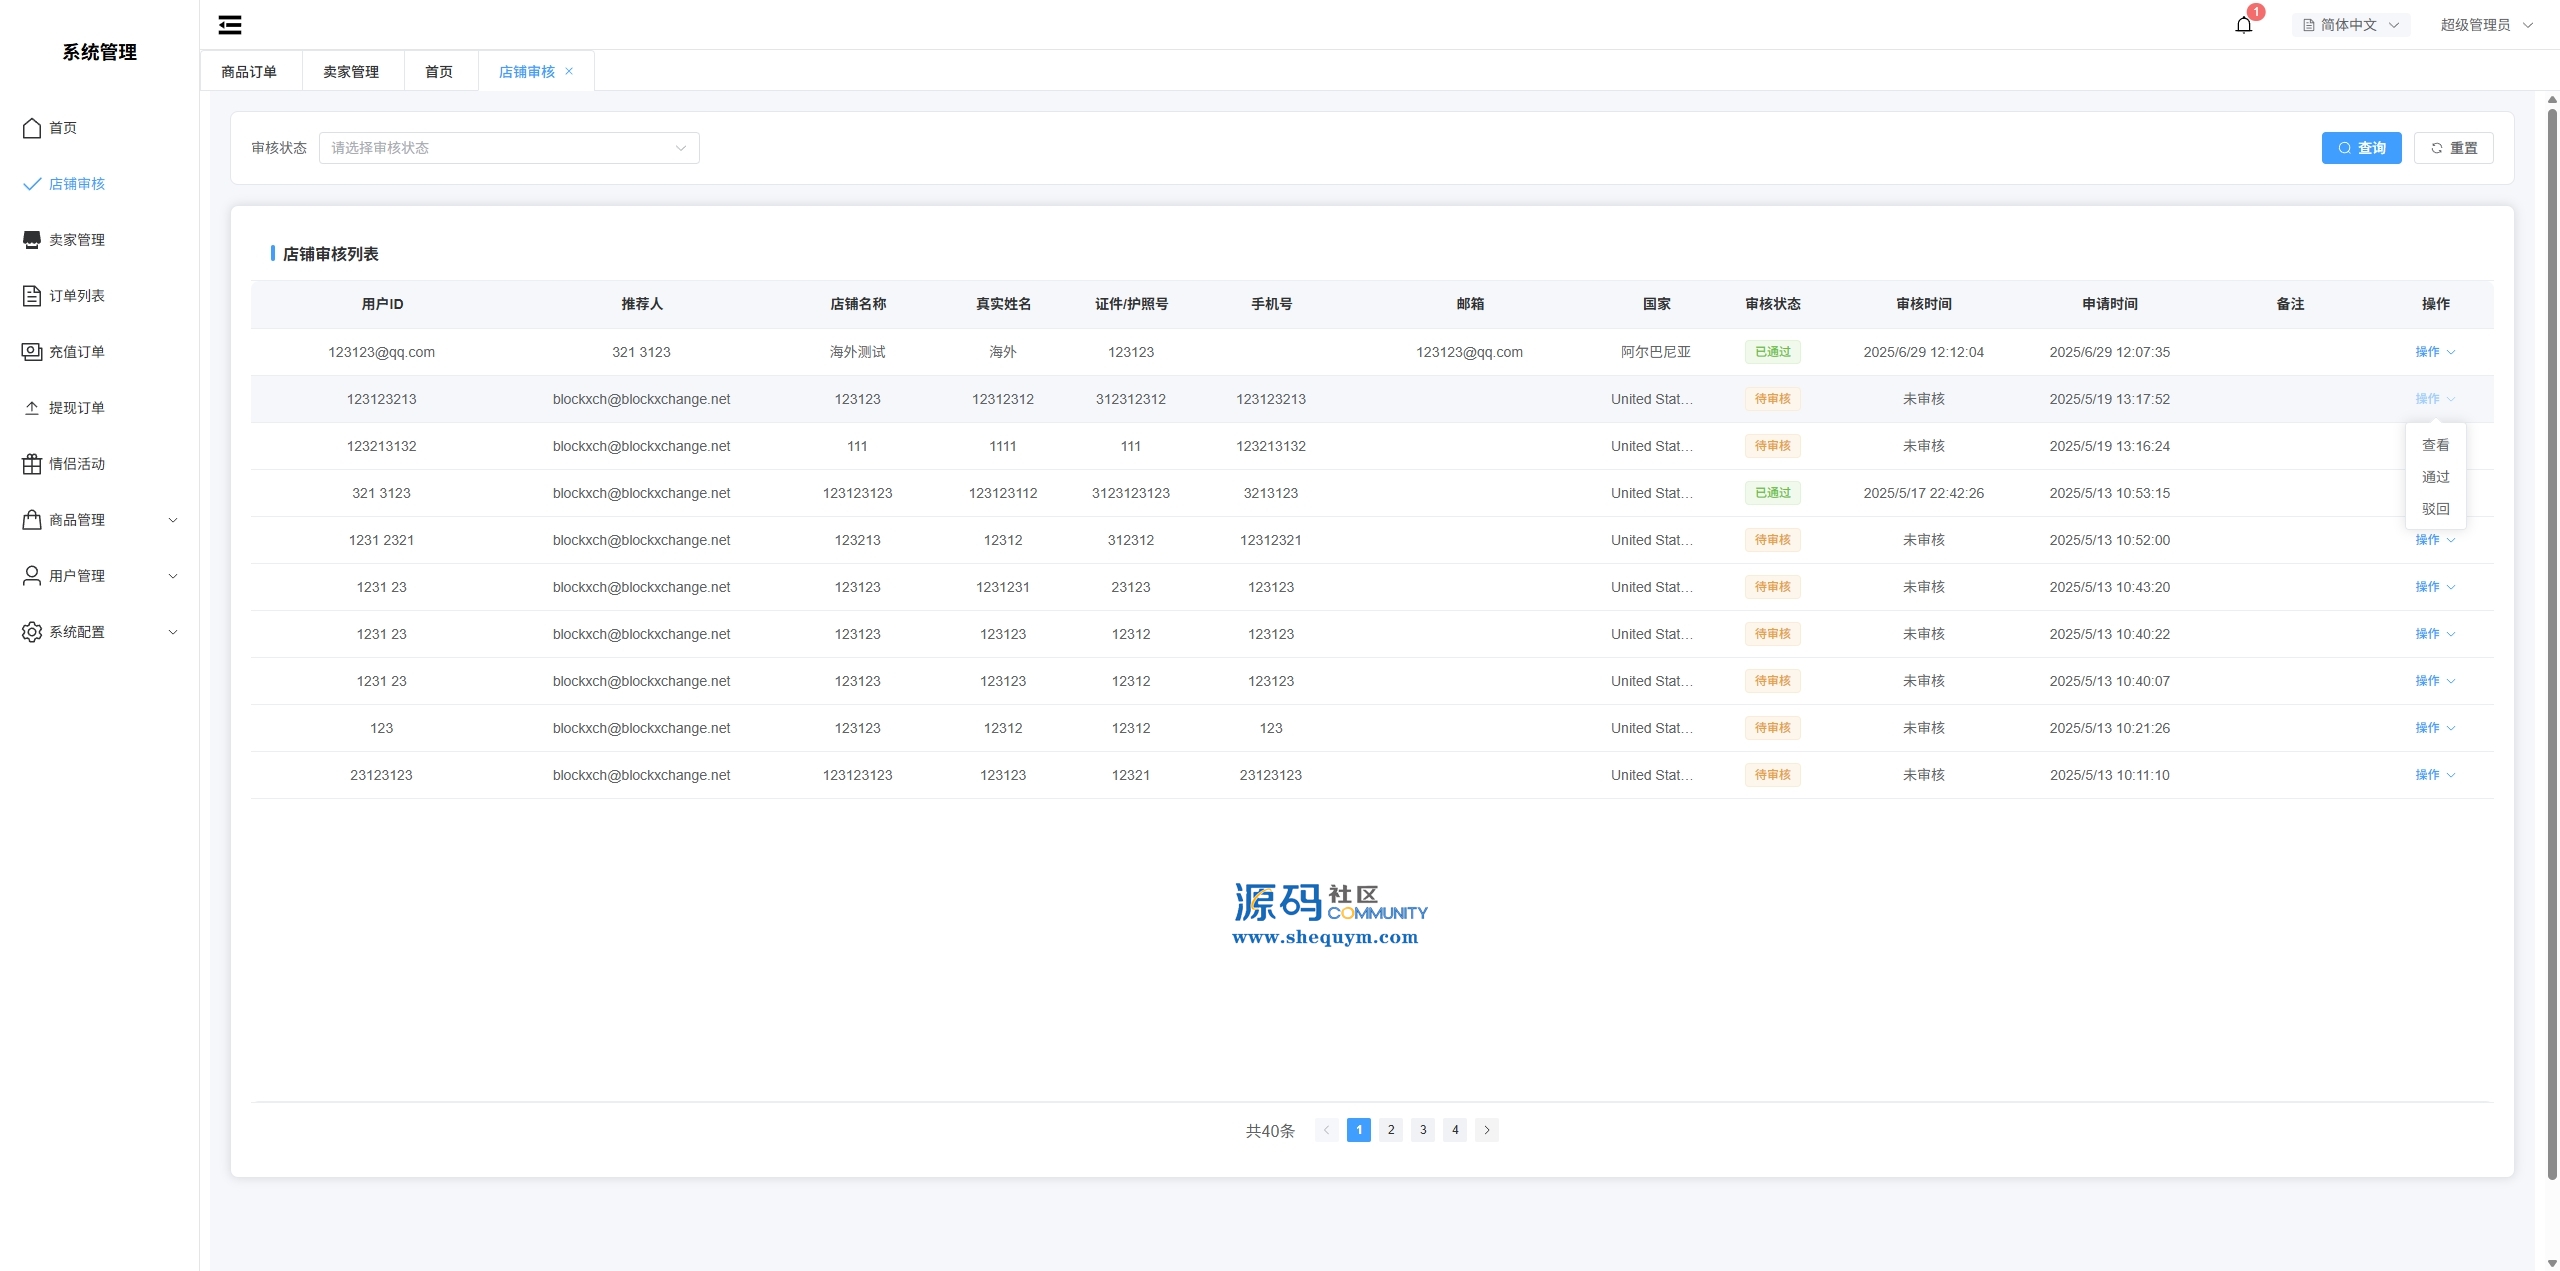The image size is (2560, 1271).
Task: Open 情侣活动 gift icon in sidebar
Action: coord(32,464)
